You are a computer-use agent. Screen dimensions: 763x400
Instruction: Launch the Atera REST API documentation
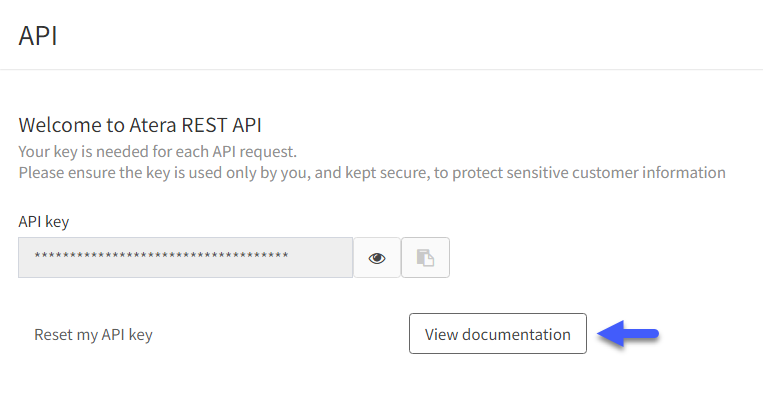(498, 334)
